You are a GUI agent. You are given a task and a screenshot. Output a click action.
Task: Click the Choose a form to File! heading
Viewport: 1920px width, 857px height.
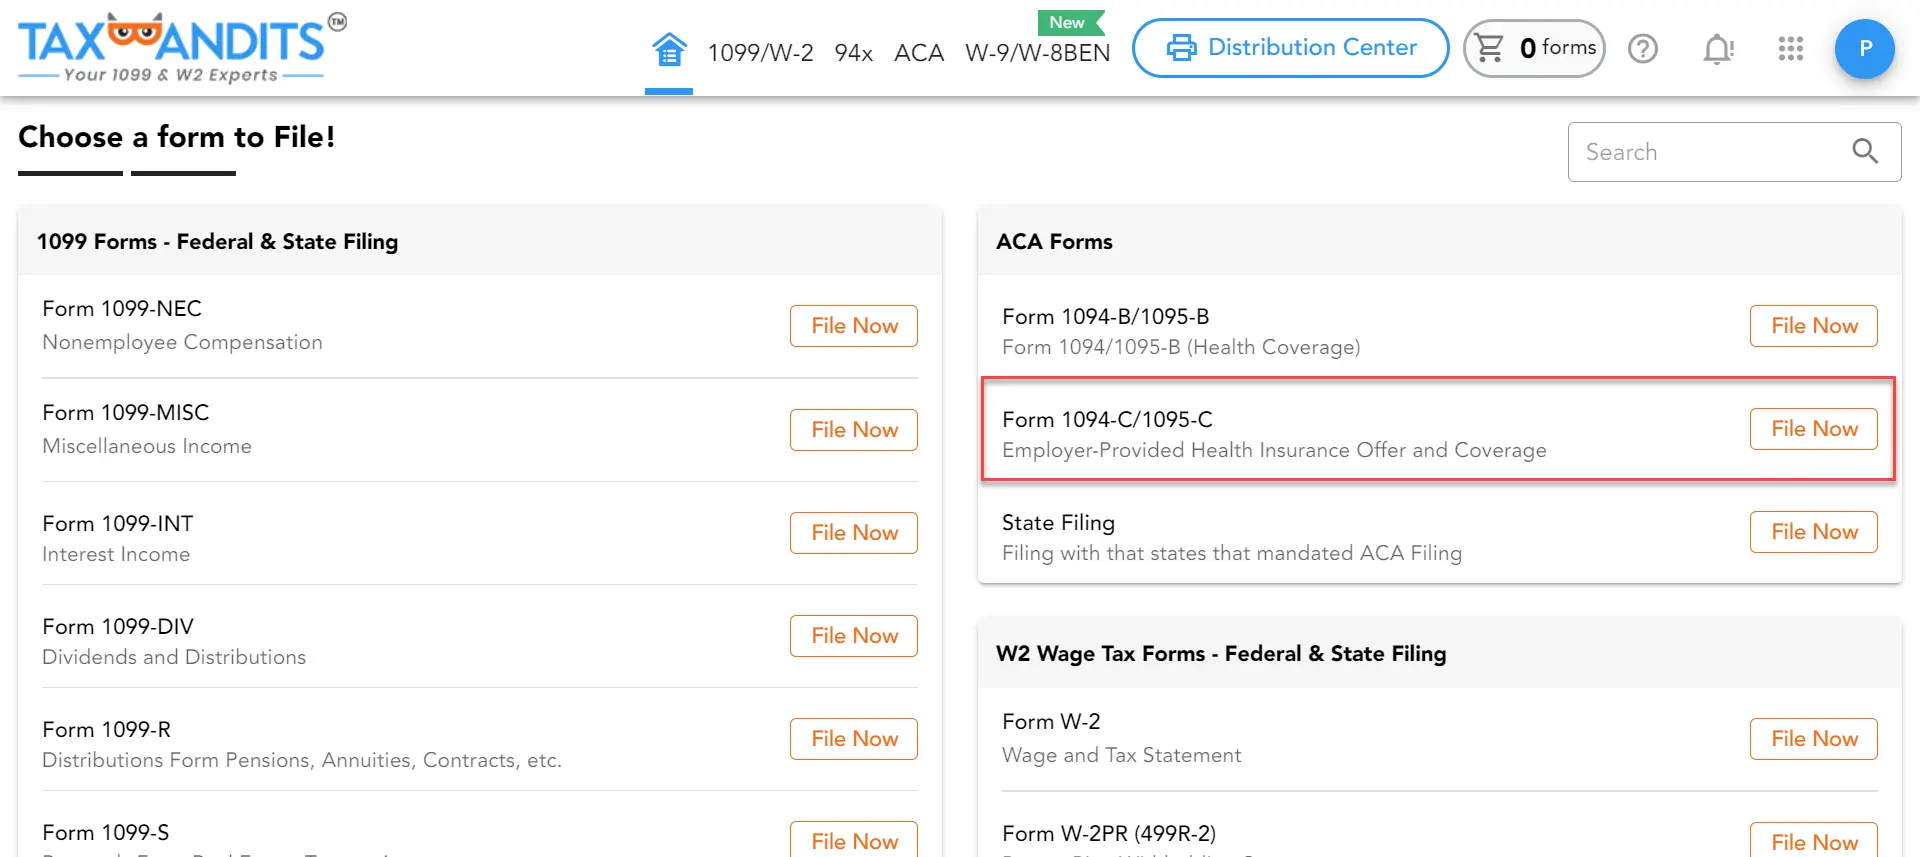coord(176,137)
